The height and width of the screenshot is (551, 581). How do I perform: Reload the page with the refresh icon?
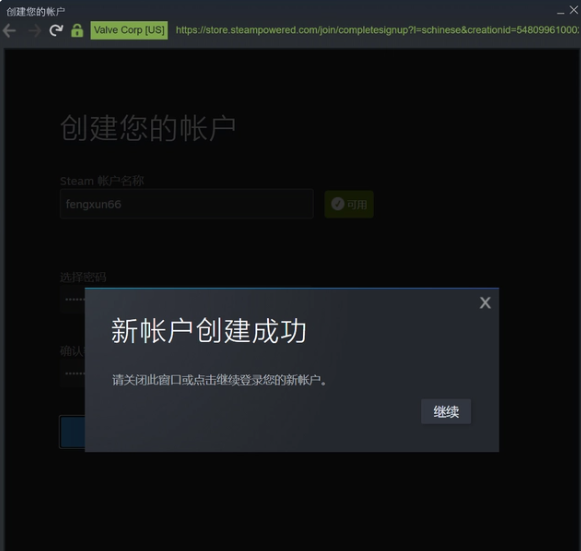tap(56, 30)
